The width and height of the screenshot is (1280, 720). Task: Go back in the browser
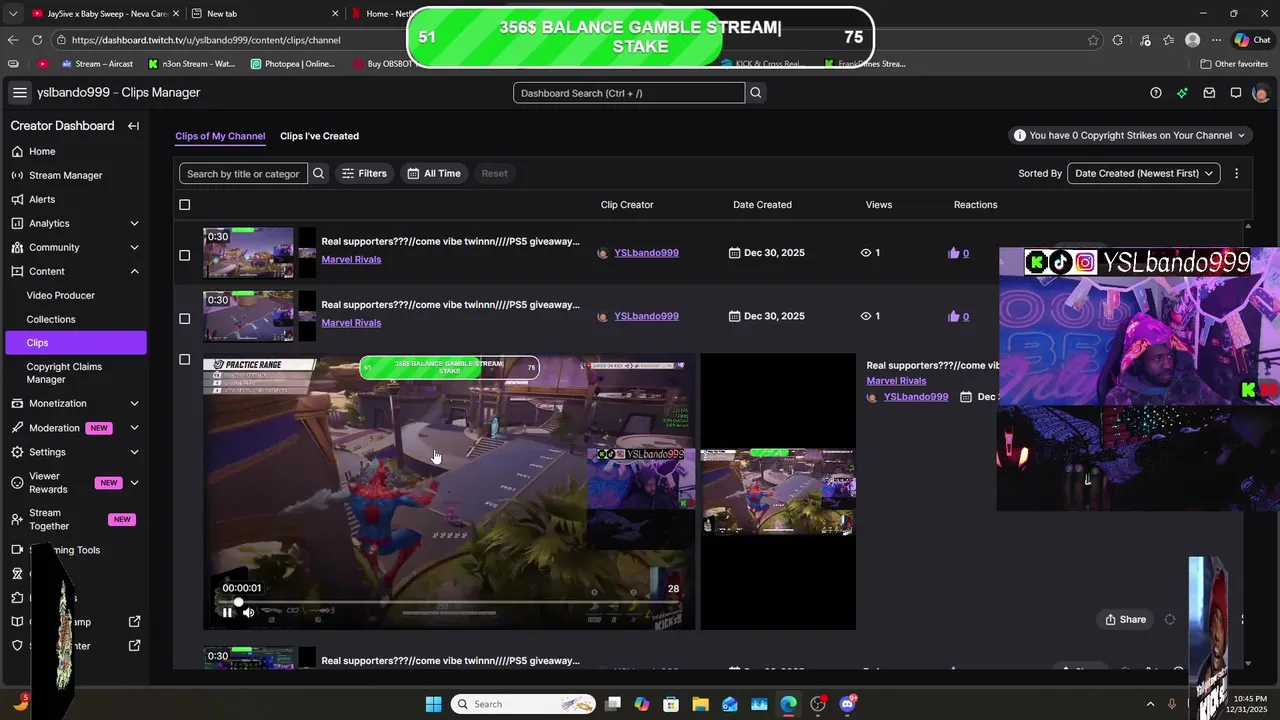tap(13, 40)
